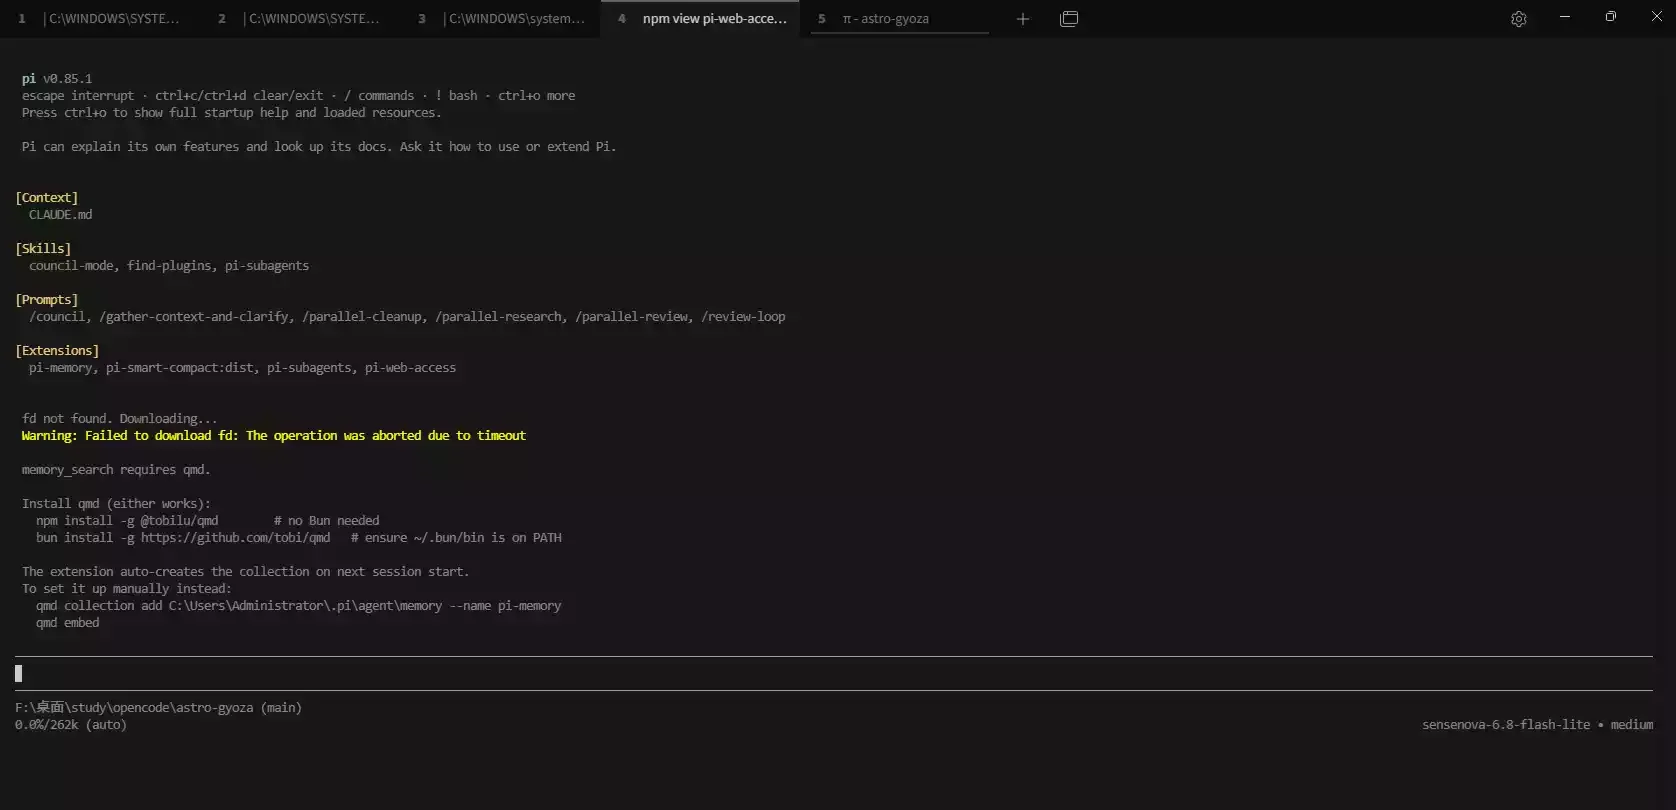
Task: Select the find-plugins skill name
Action: point(169,266)
